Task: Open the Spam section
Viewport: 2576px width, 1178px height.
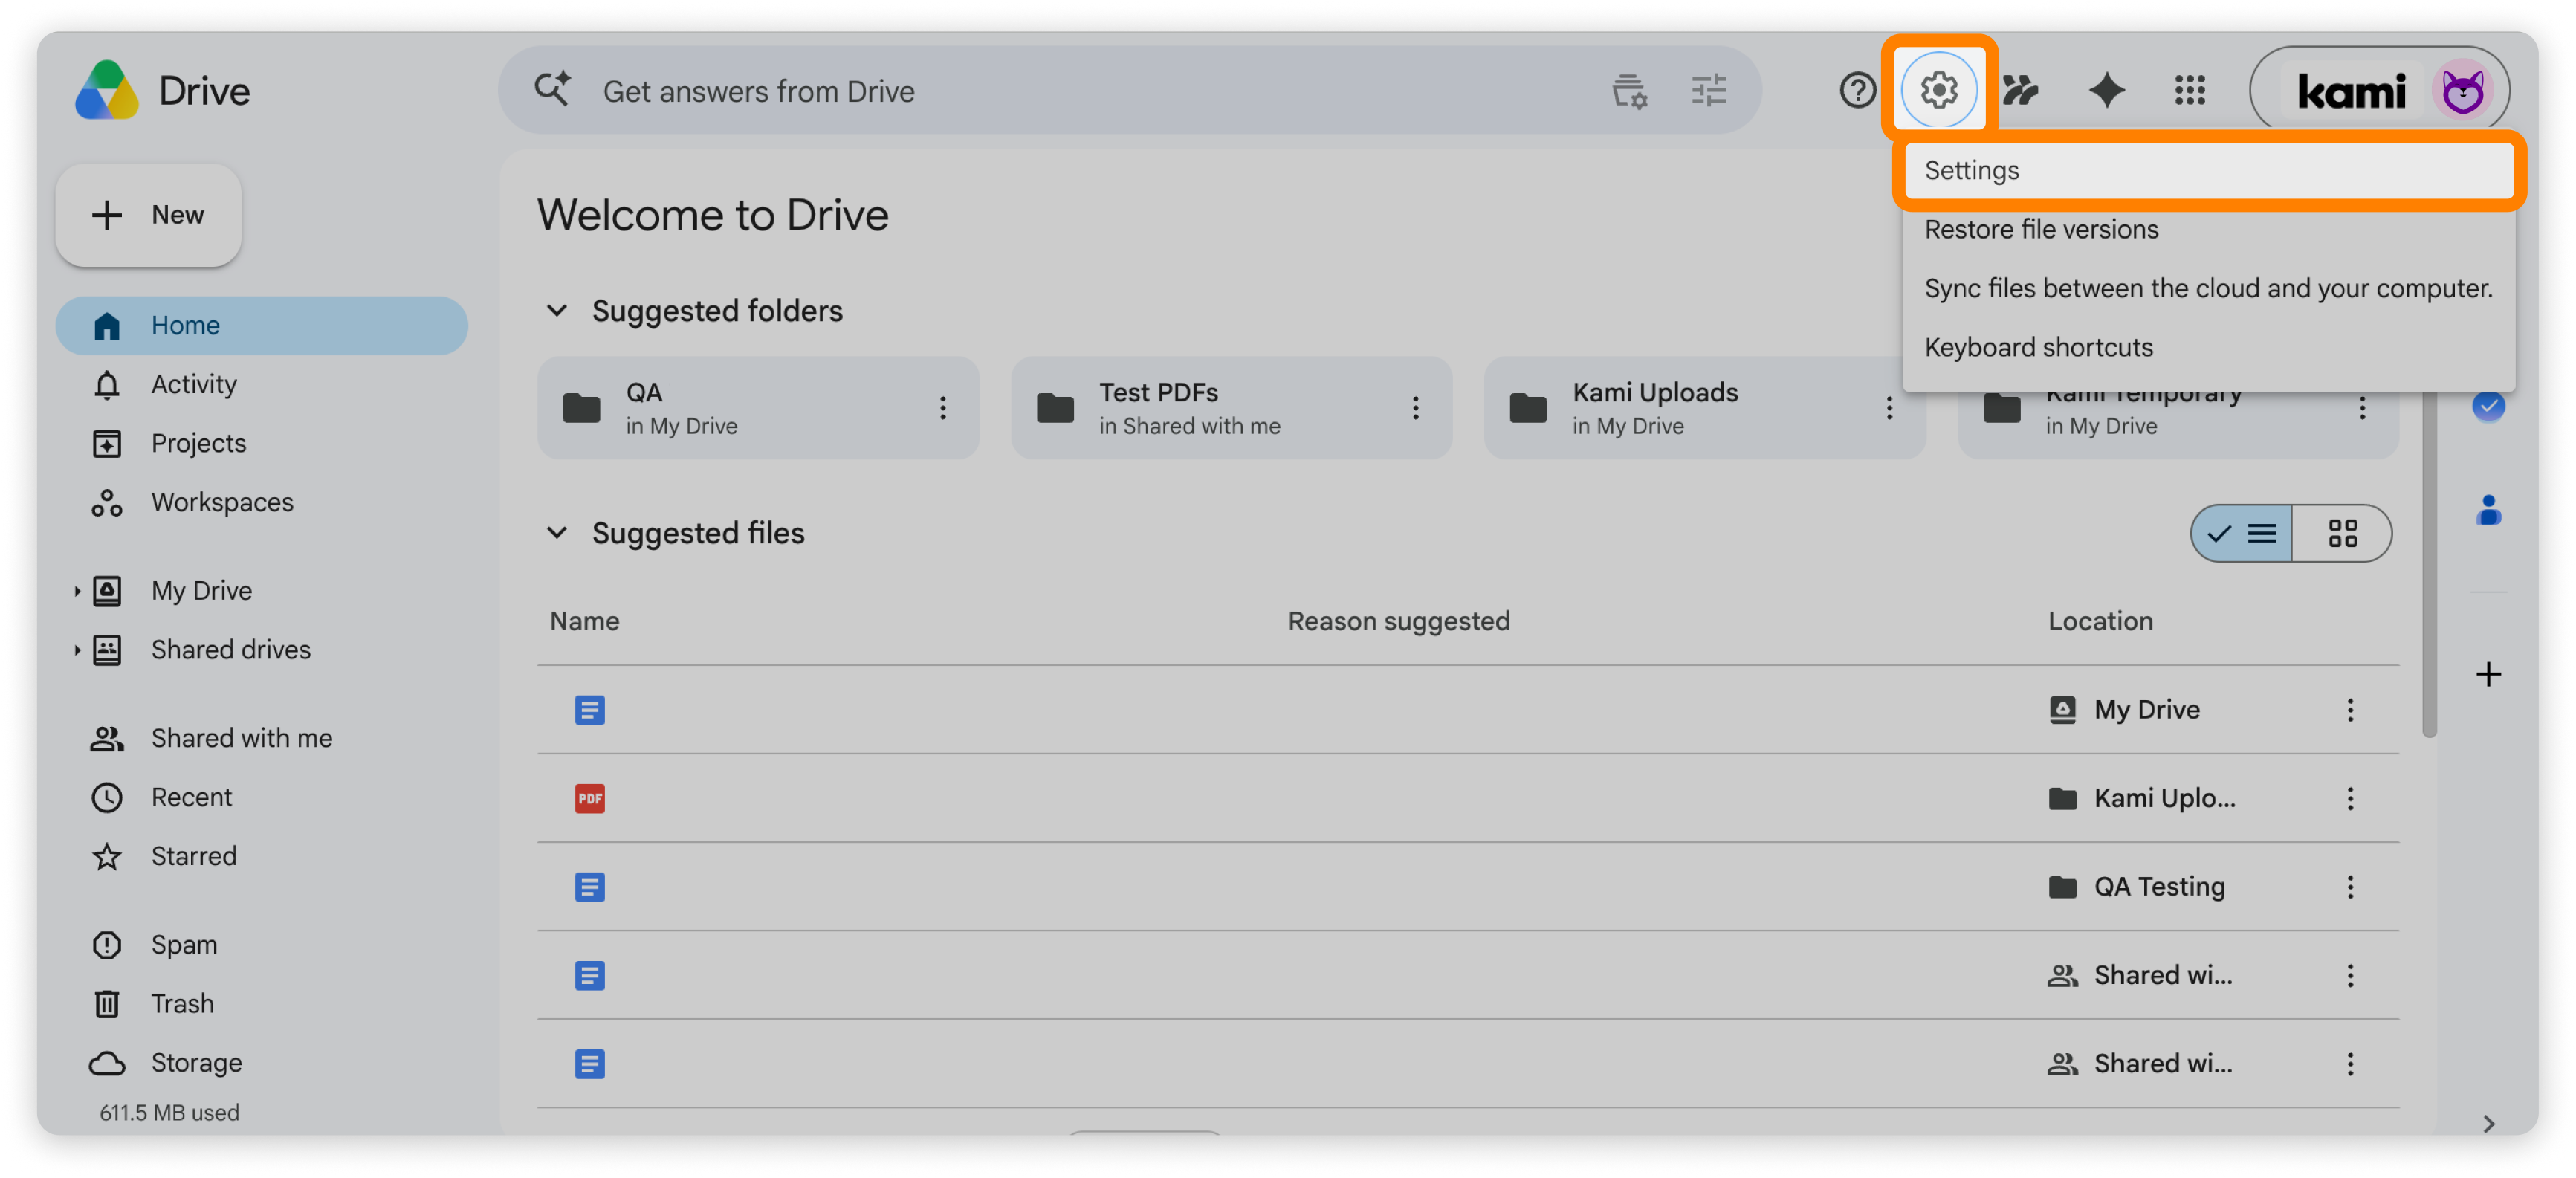Action: pos(262,944)
